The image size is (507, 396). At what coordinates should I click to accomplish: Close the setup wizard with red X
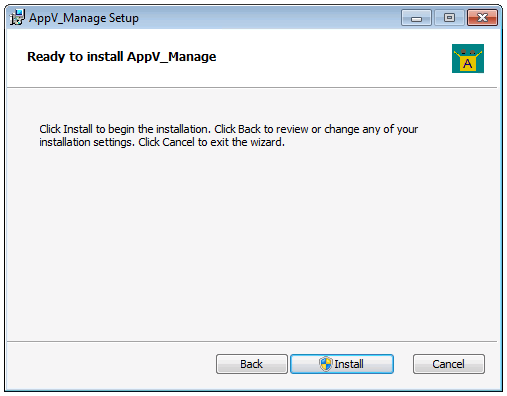tap(482, 18)
